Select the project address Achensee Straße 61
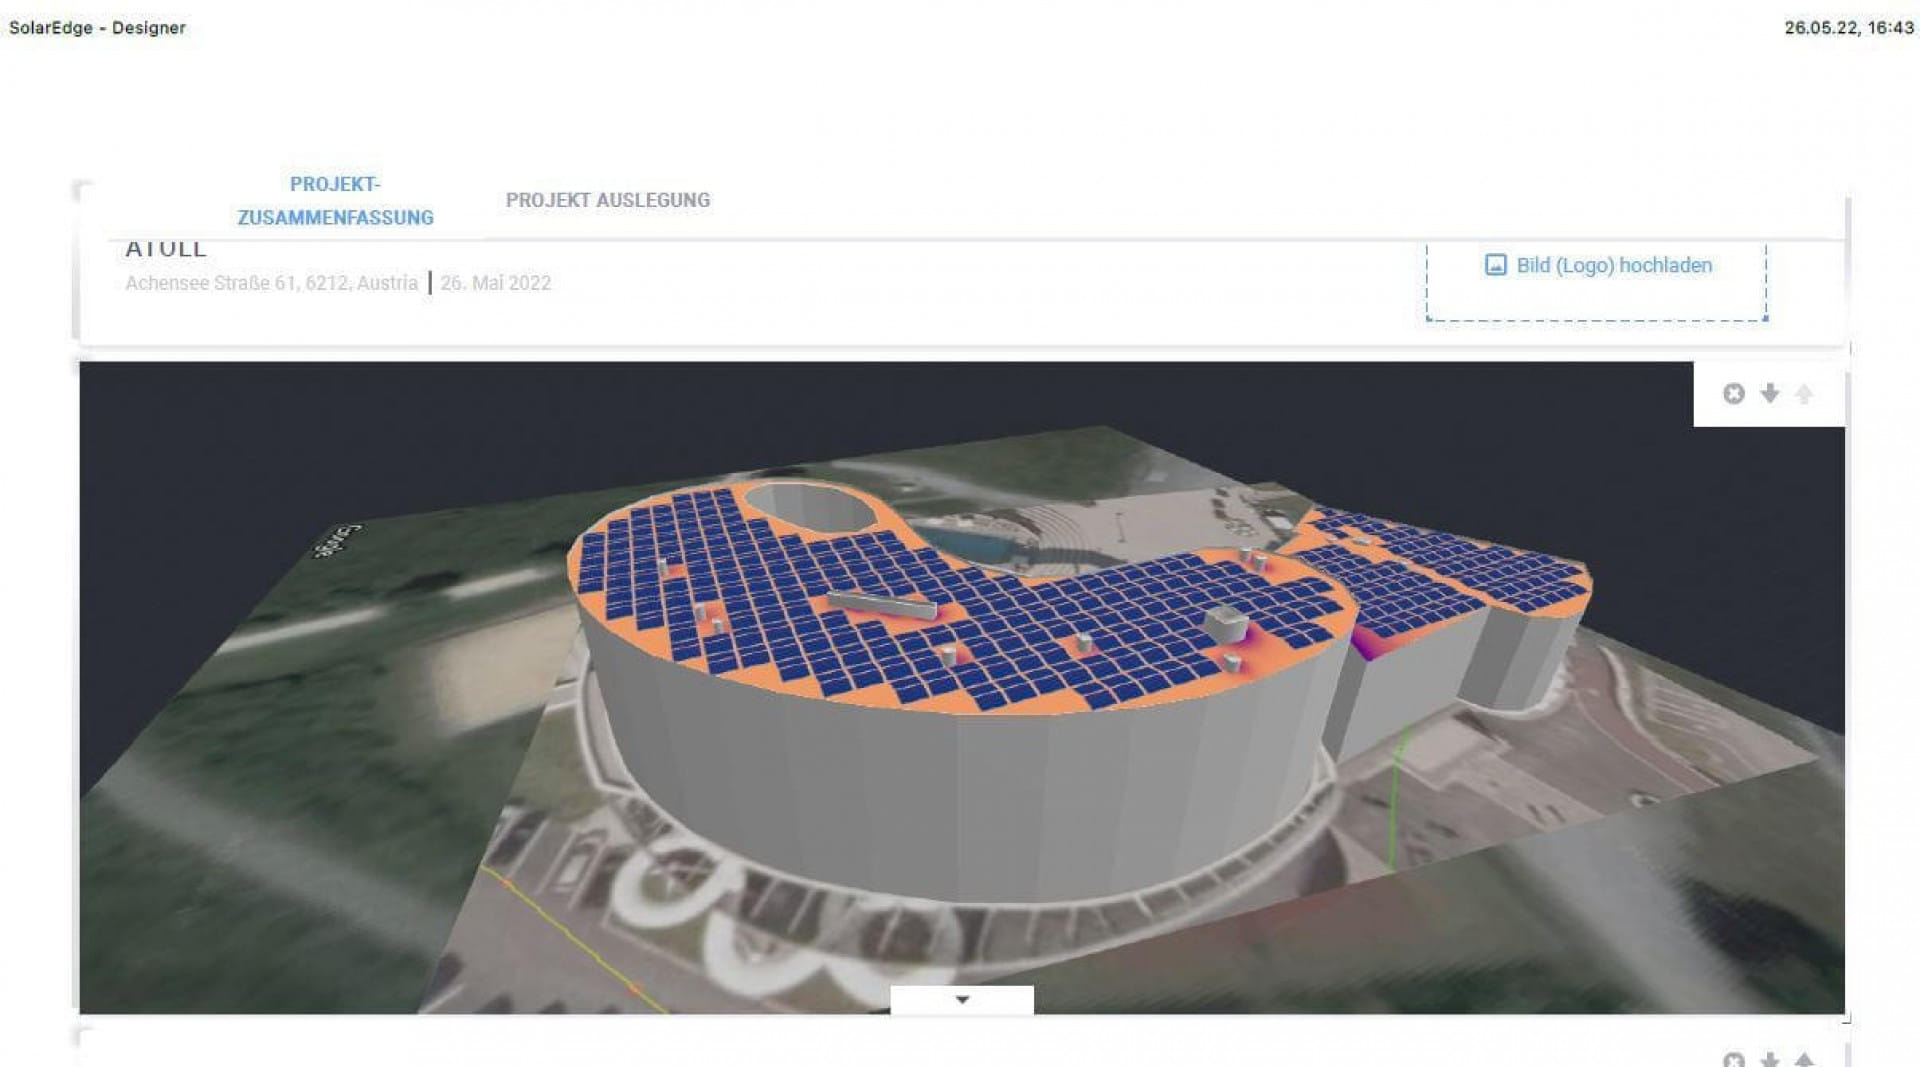Image resolution: width=1920 pixels, height=1067 pixels. 272,283
